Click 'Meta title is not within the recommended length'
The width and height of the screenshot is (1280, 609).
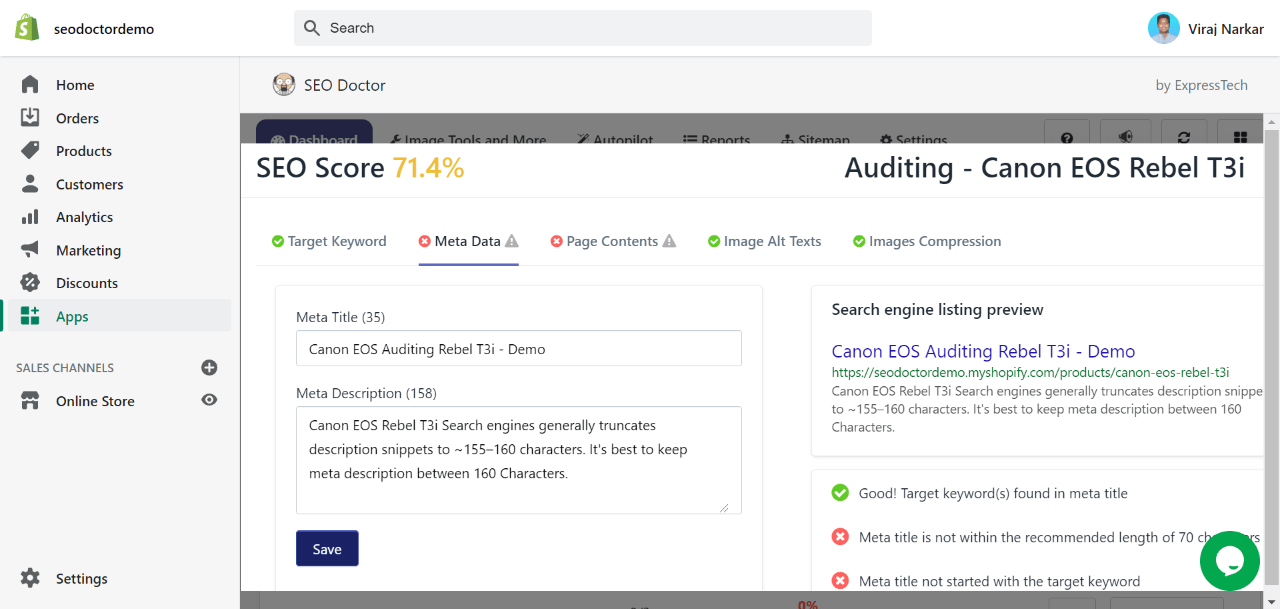1059,537
